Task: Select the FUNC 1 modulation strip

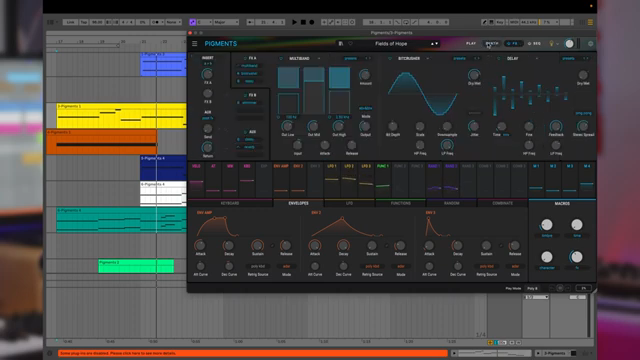Action: (383, 179)
